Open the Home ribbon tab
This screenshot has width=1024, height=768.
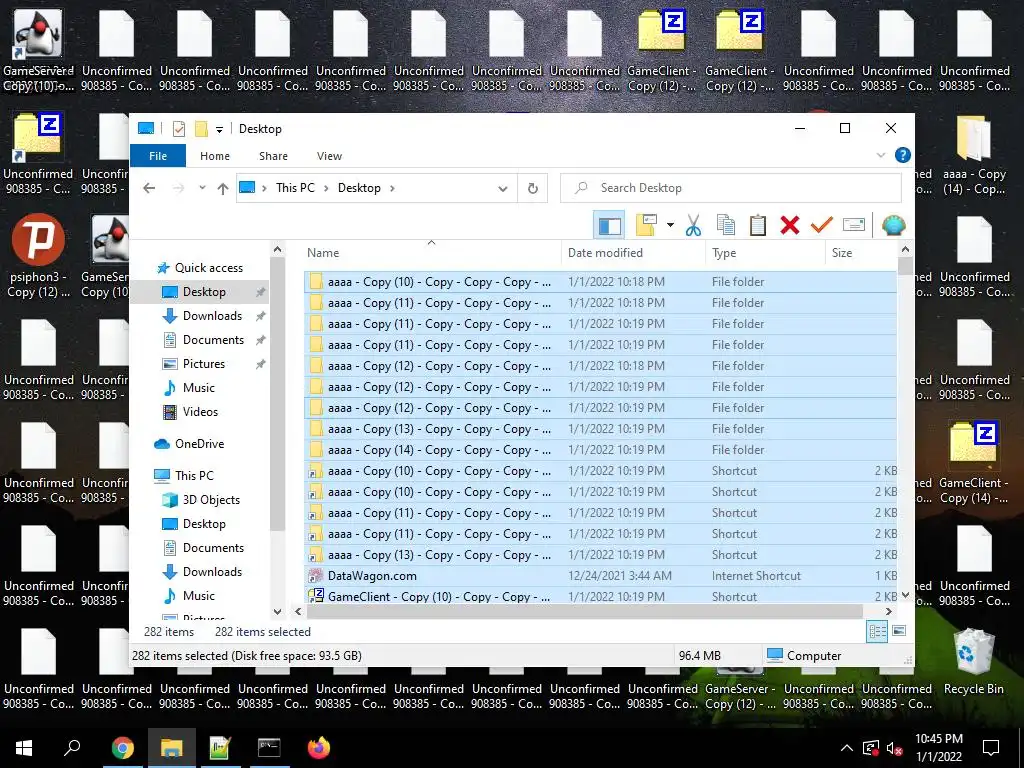tap(215, 155)
